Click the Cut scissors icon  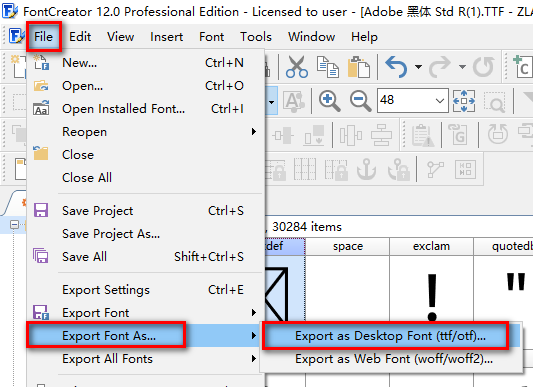tap(297, 67)
